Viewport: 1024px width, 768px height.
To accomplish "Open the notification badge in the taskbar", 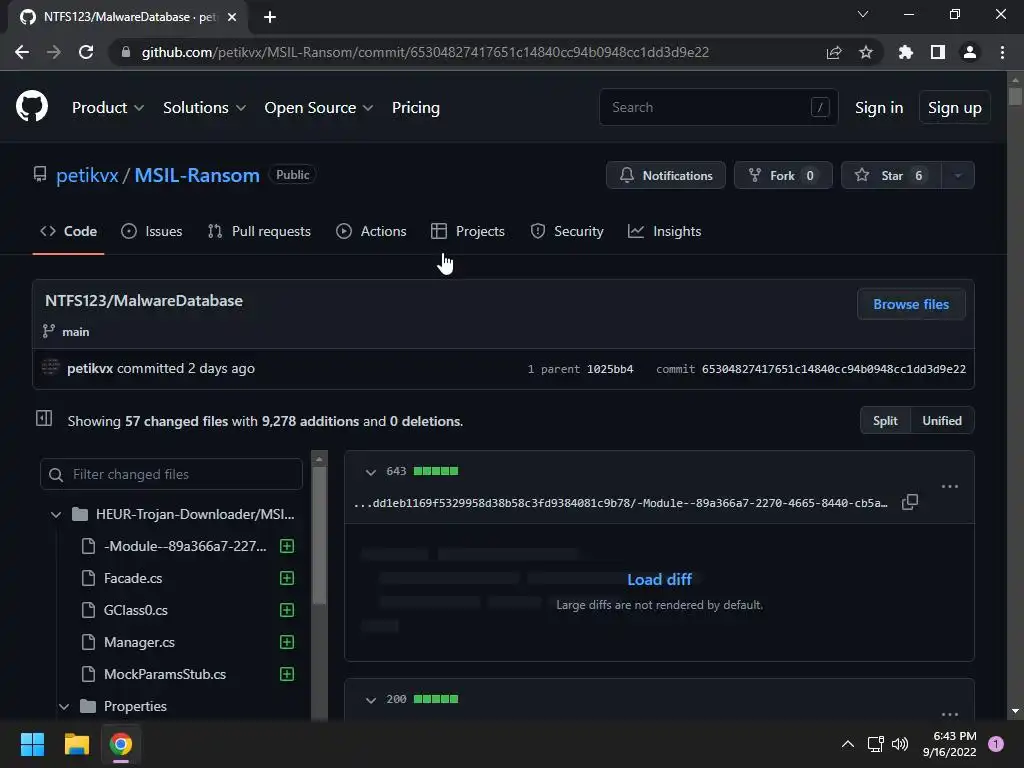I will [996, 744].
